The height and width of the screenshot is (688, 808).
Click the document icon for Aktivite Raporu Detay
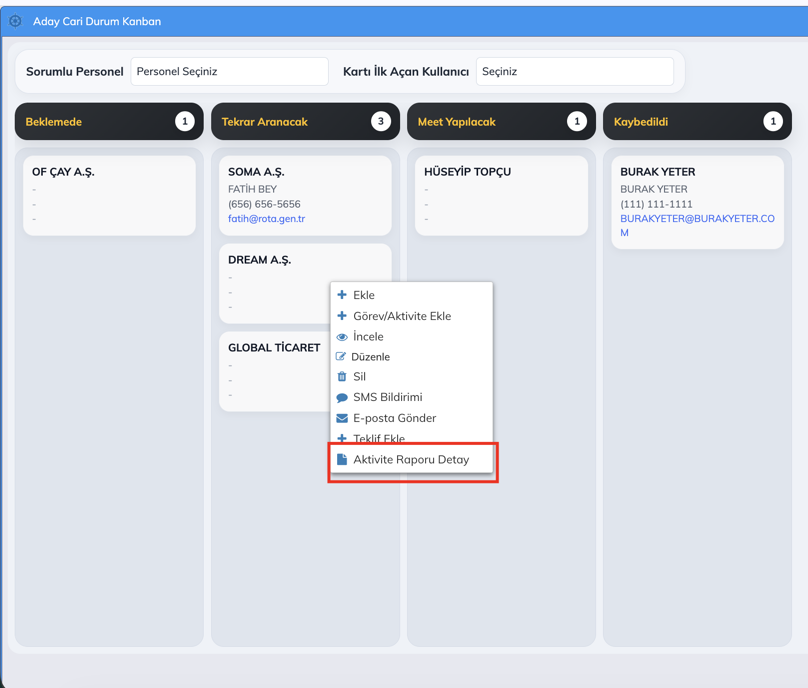tap(342, 460)
